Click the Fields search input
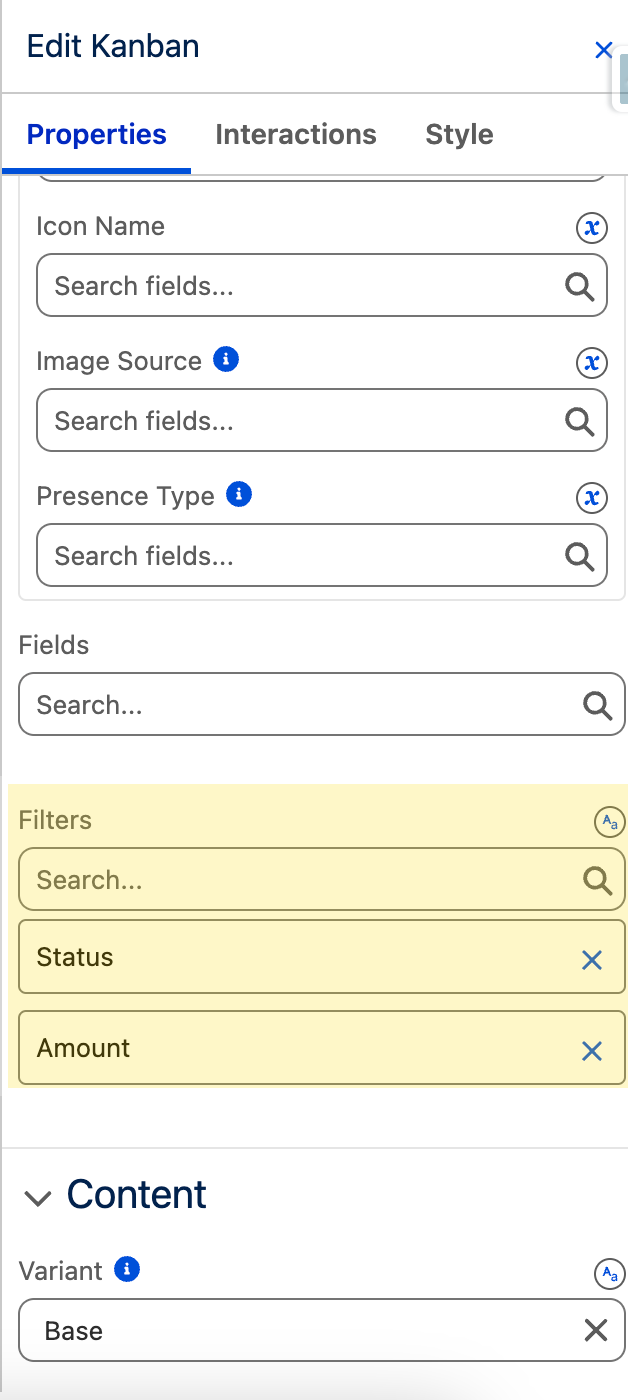Screen dimensions: 628x1400 click(x=300, y=705)
